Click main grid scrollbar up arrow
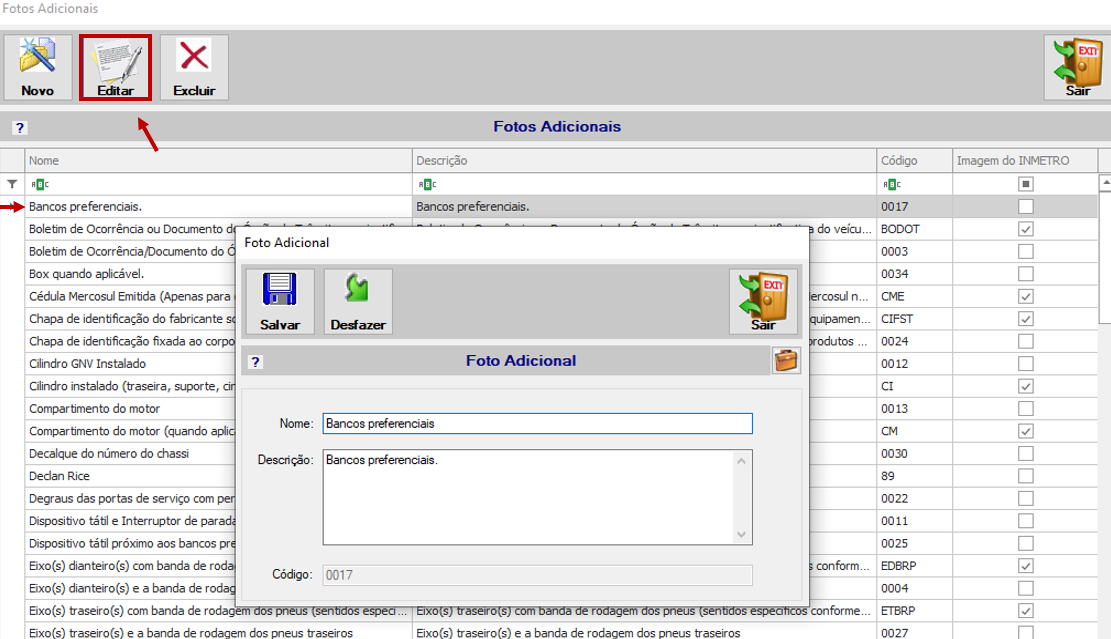 (x=1105, y=183)
